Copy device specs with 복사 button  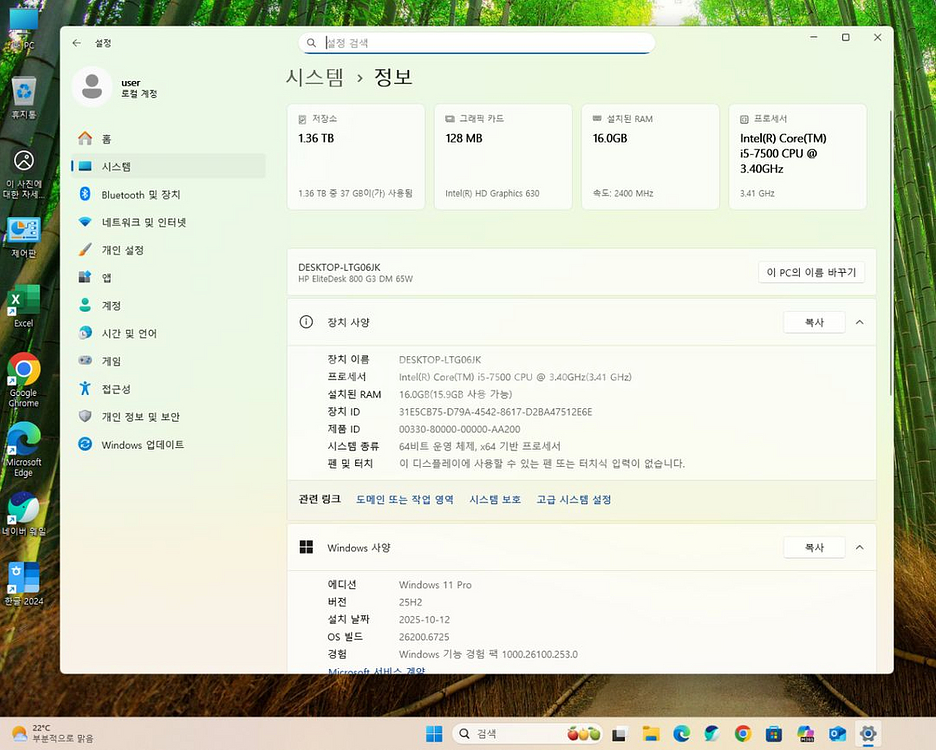click(814, 323)
